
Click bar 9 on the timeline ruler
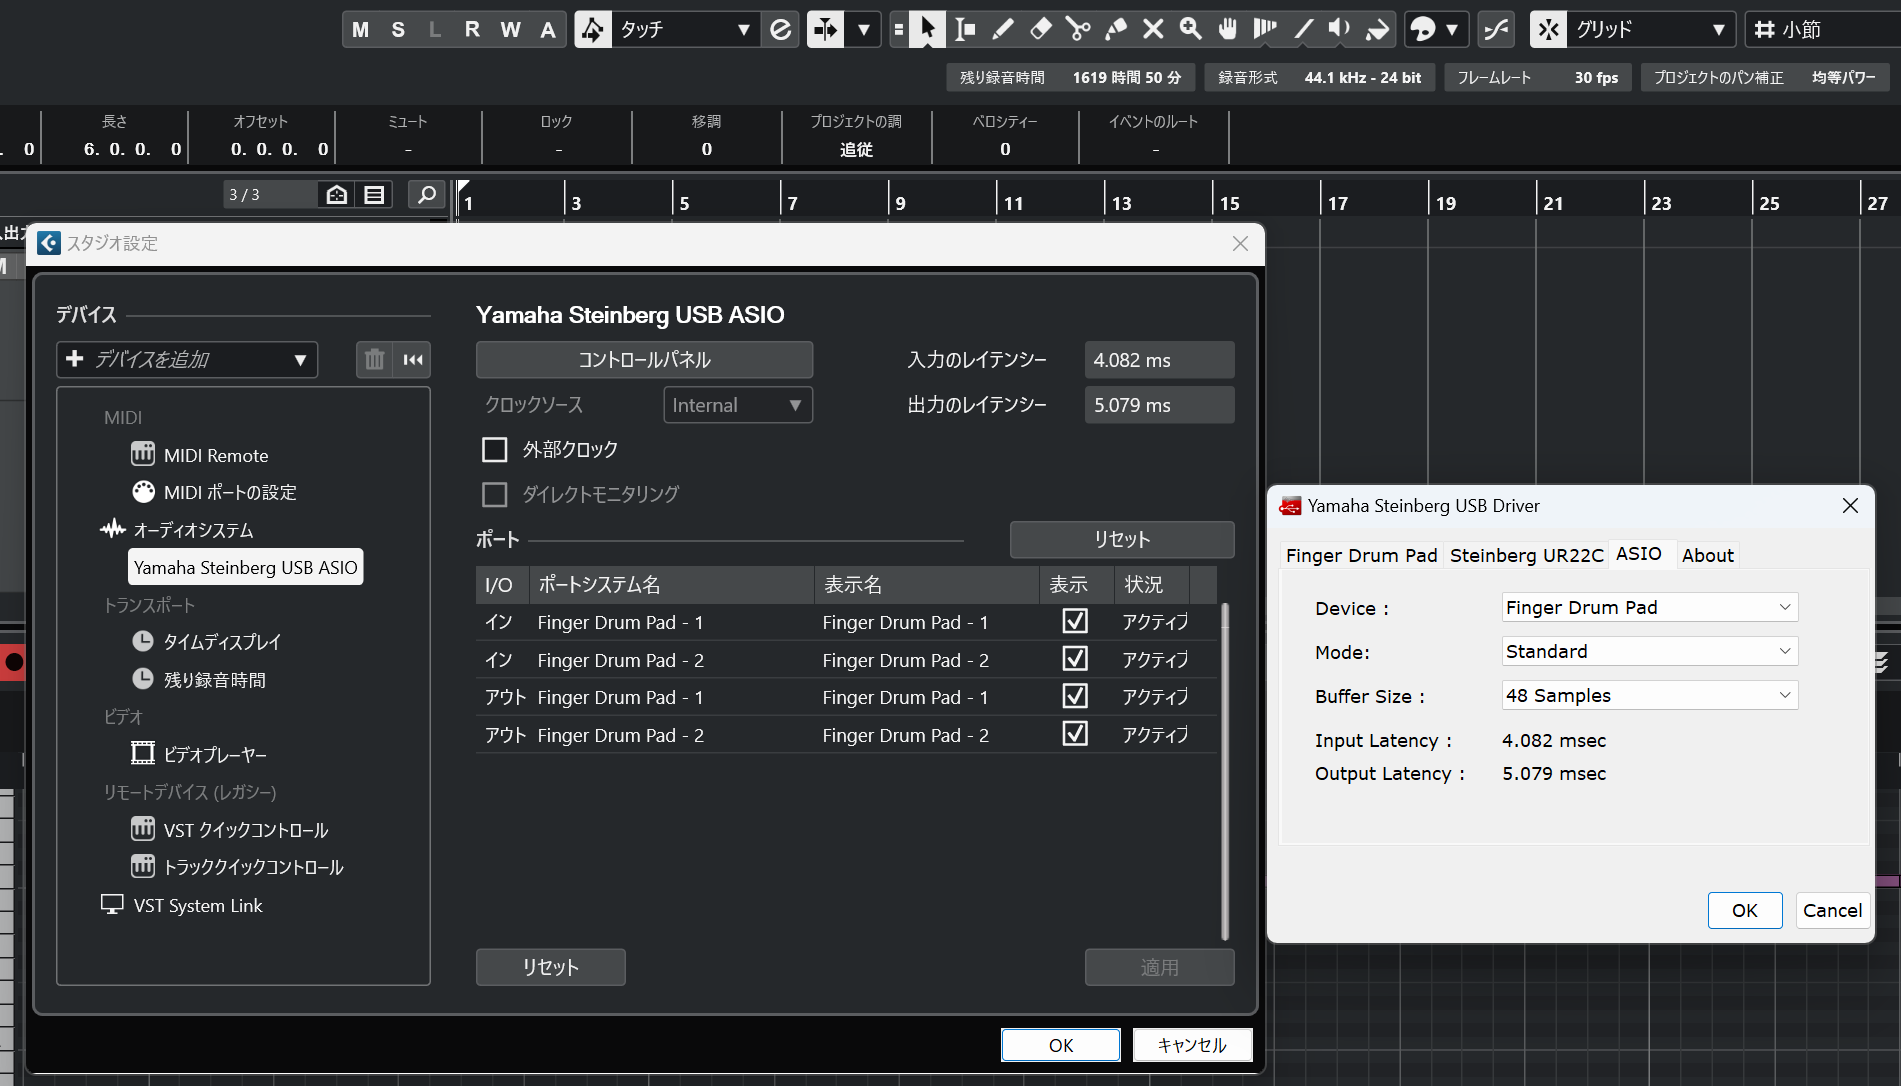(900, 203)
